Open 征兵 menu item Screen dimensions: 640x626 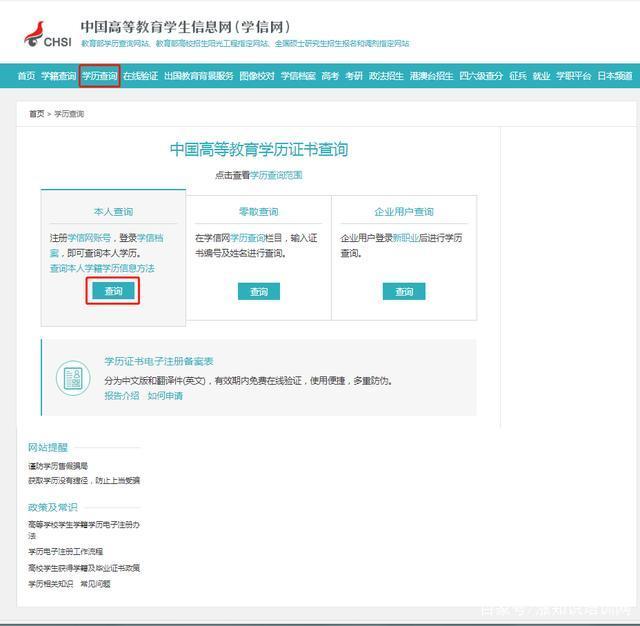pos(518,76)
